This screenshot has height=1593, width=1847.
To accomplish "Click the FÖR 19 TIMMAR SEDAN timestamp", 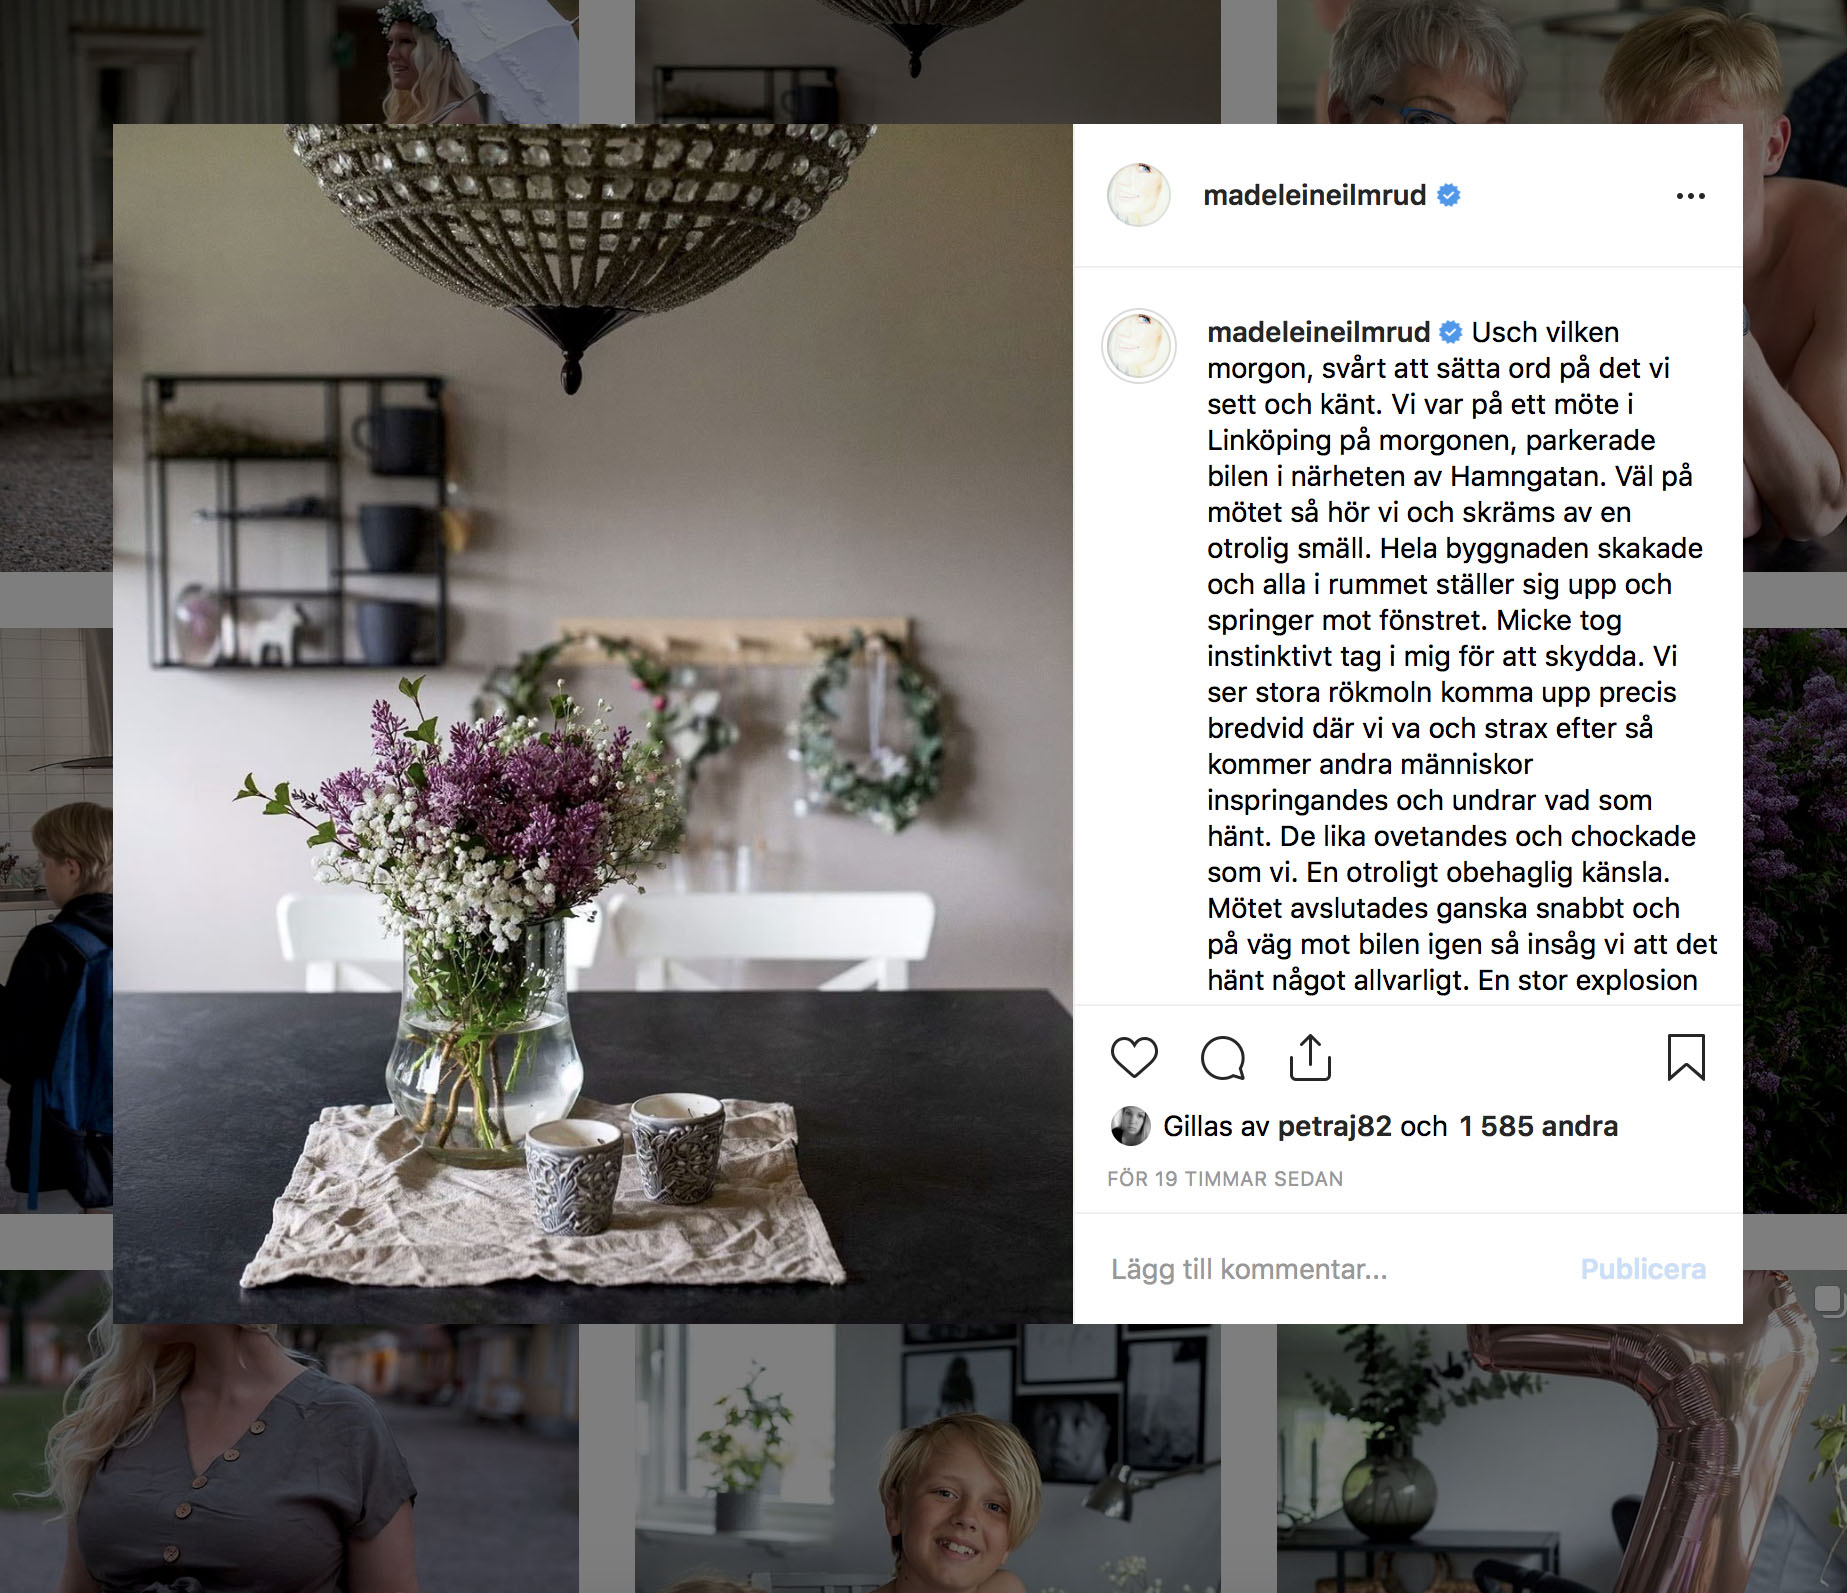I will coord(1225,1179).
